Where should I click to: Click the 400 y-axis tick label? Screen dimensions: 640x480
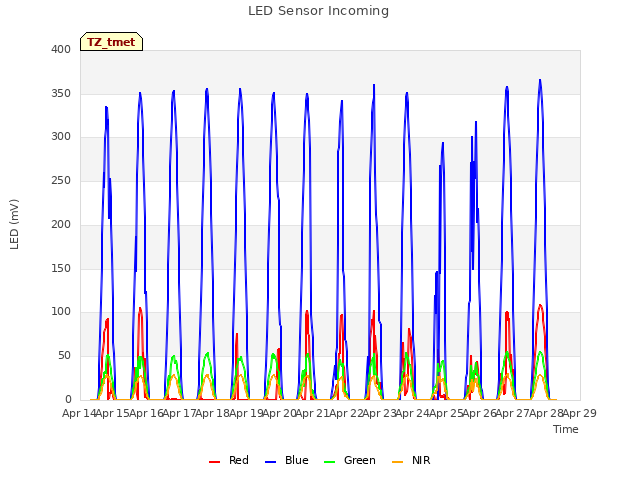pyautogui.click(x=61, y=49)
